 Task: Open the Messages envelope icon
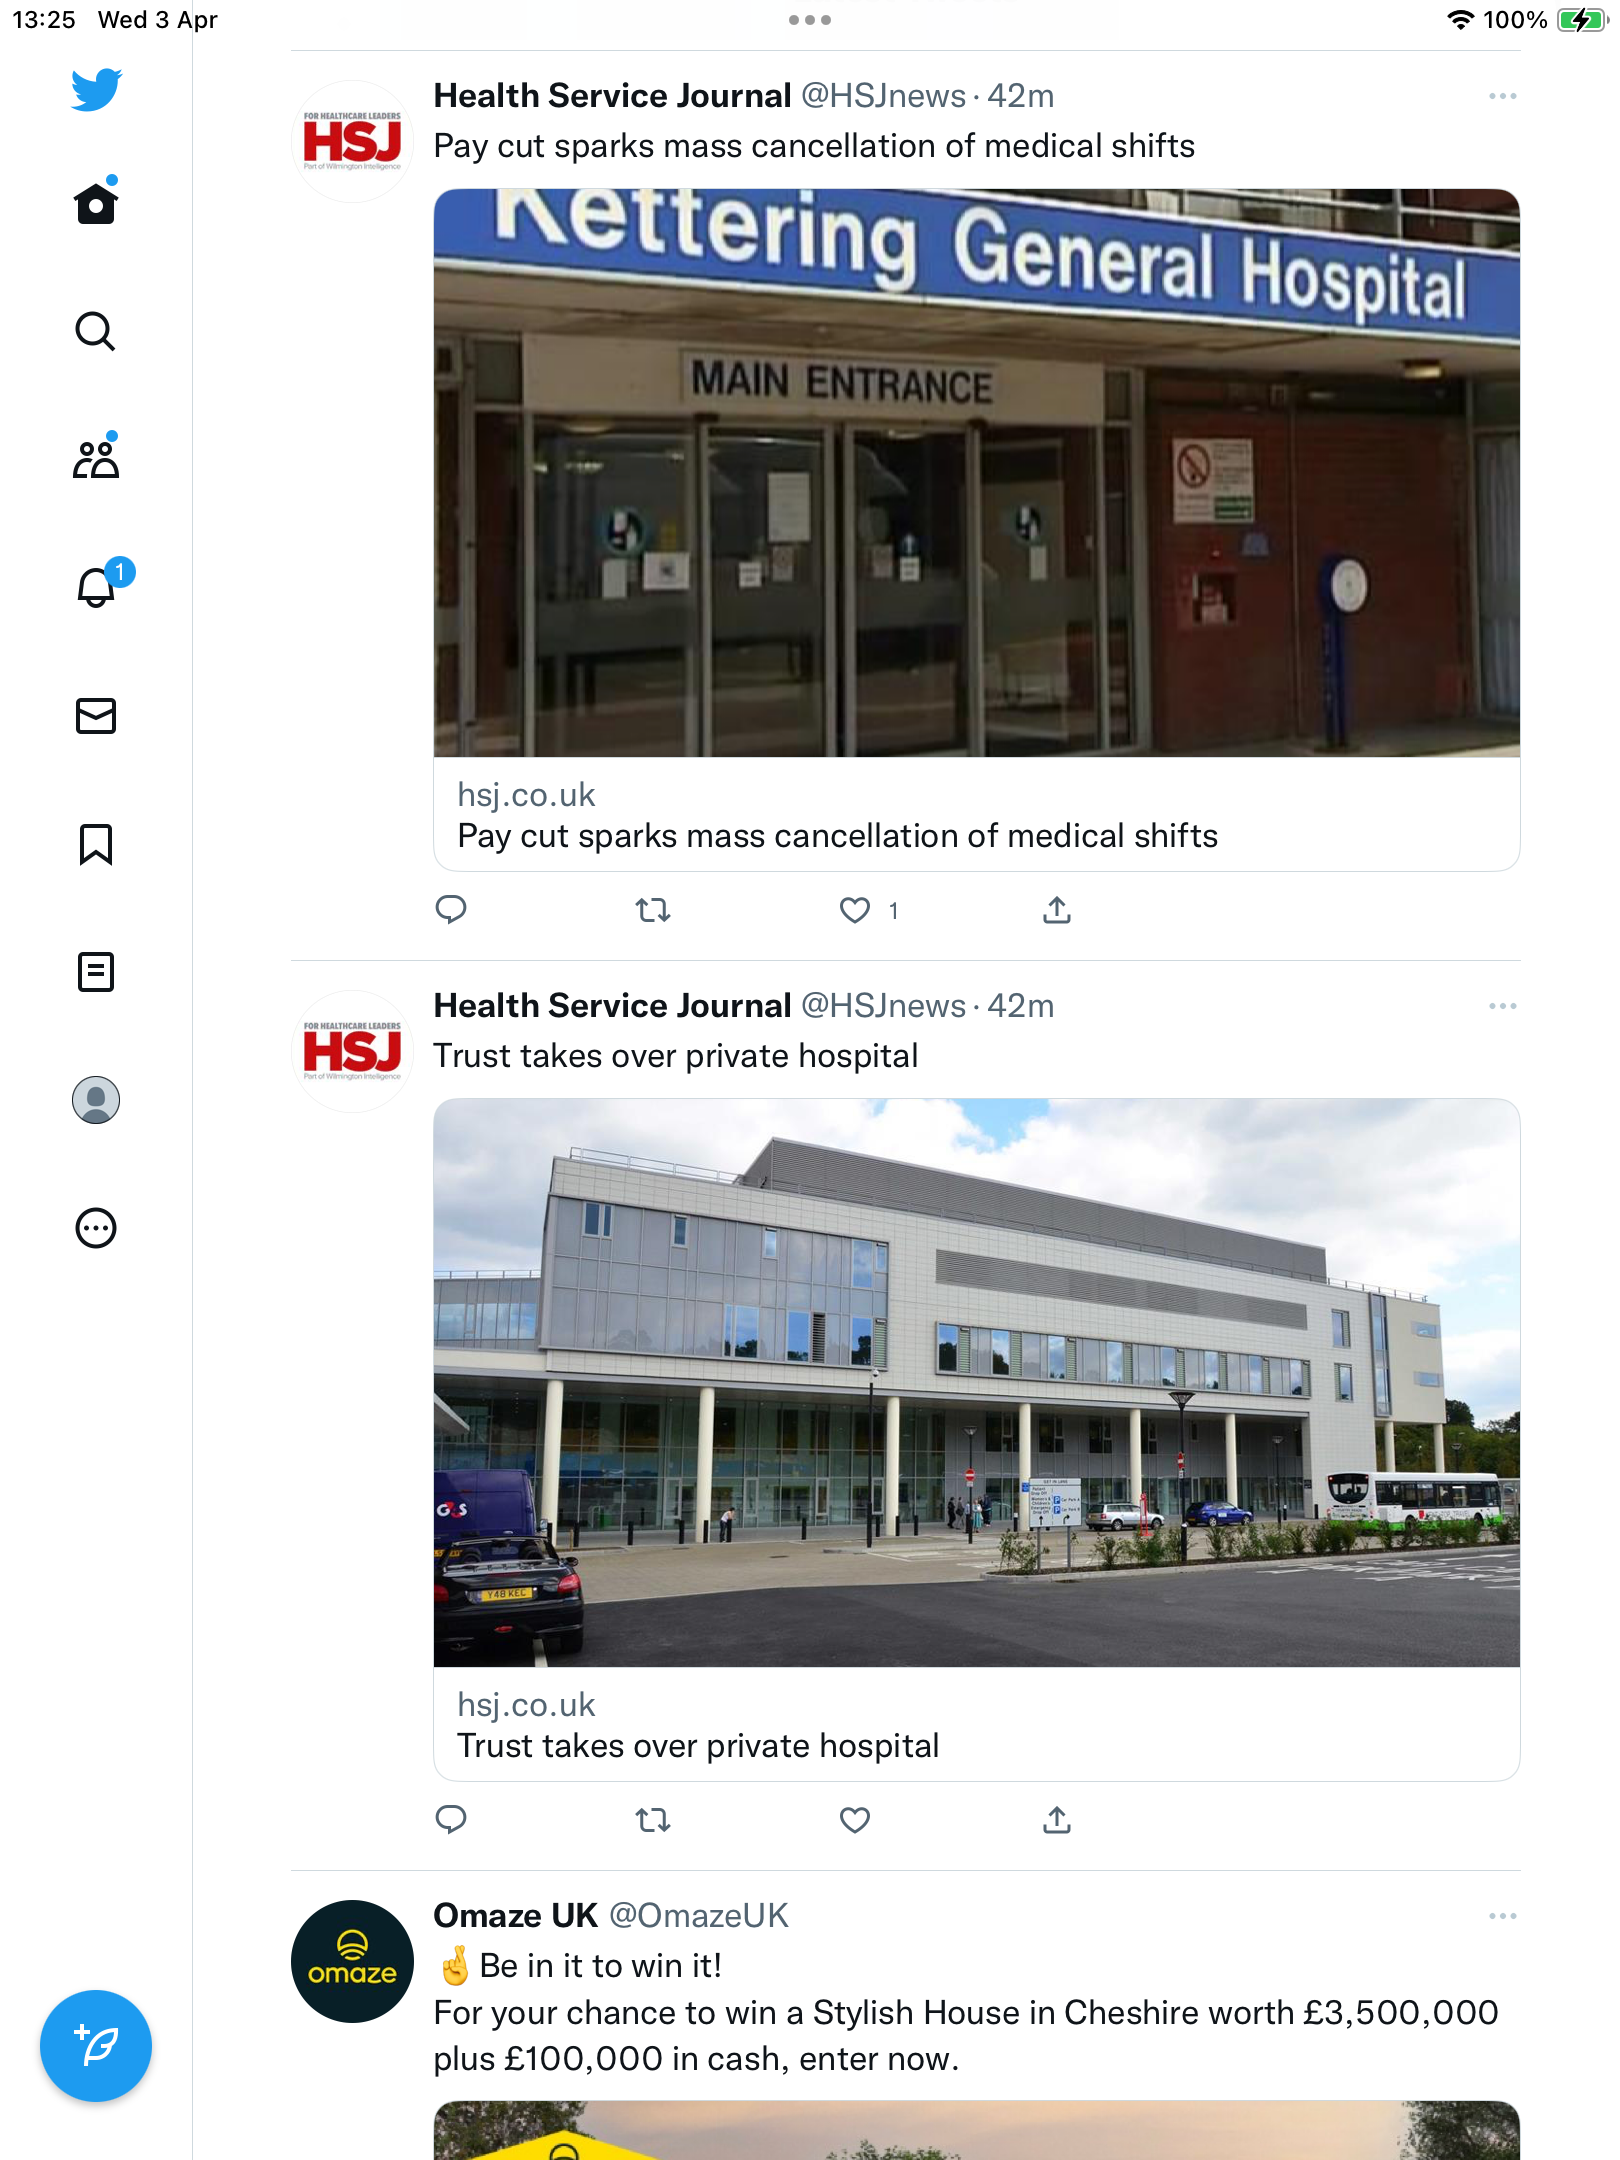pyautogui.click(x=96, y=716)
